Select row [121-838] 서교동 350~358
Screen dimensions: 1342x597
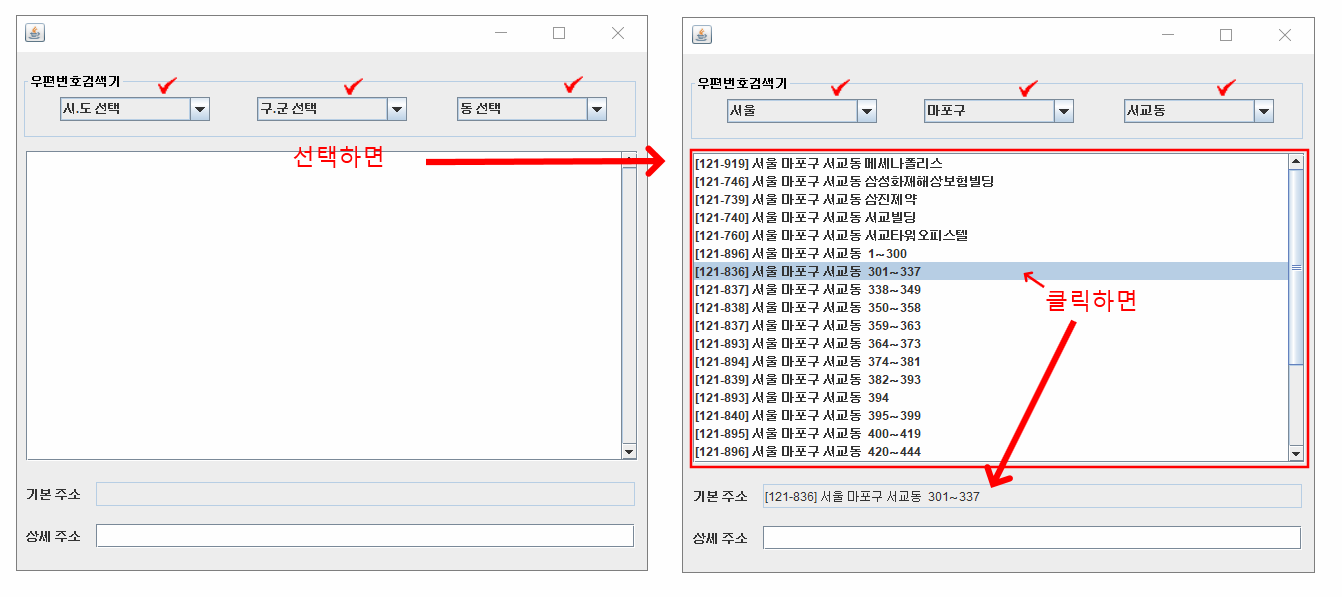tap(990, 307)
